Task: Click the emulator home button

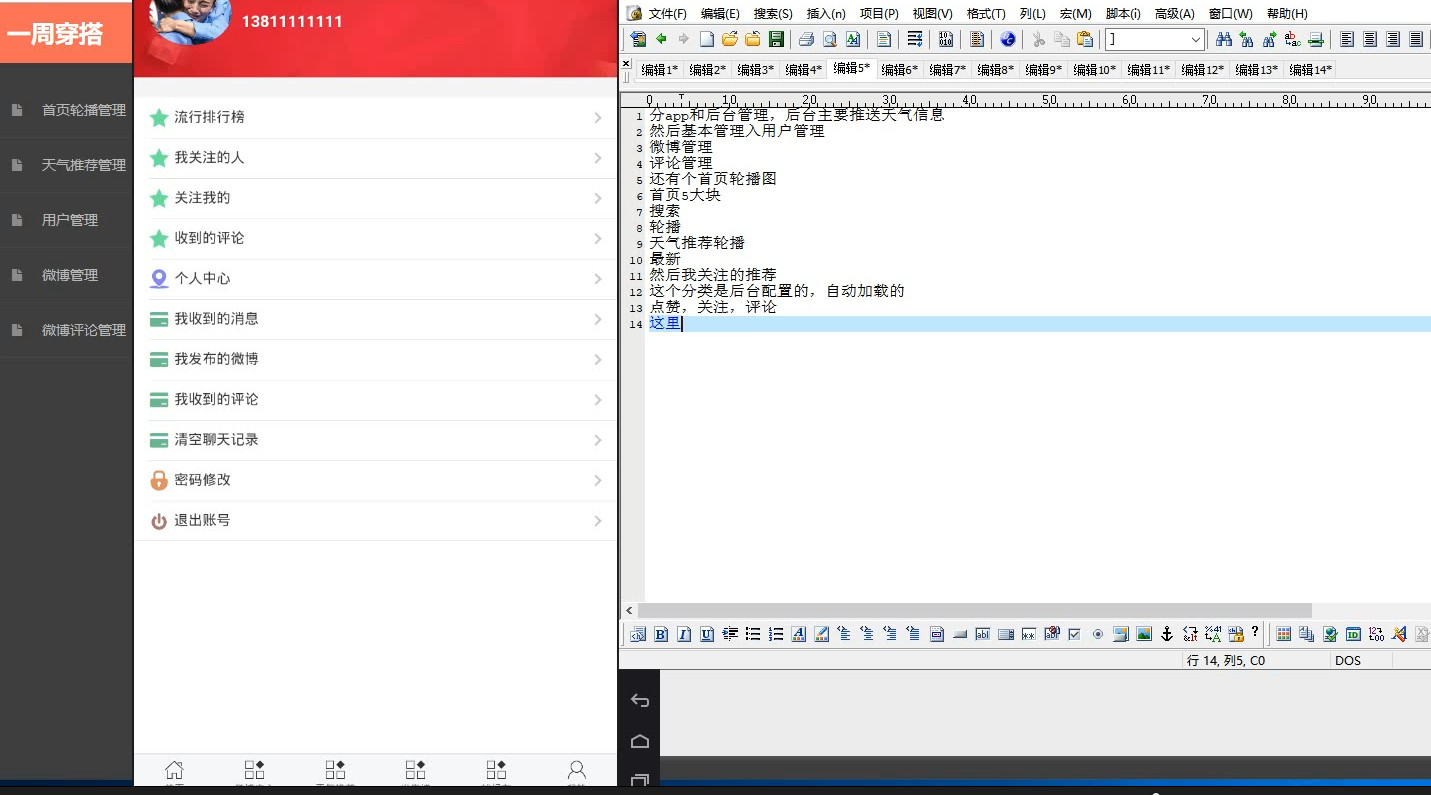Action: [640, 741]
